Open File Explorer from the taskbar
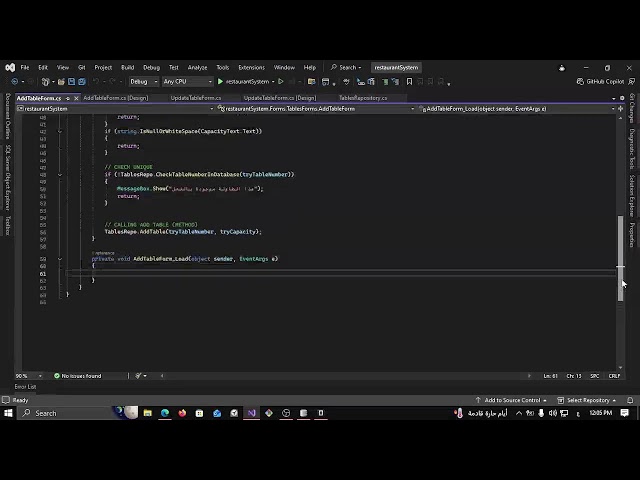 pyautogui.click(x=148, y=413)
